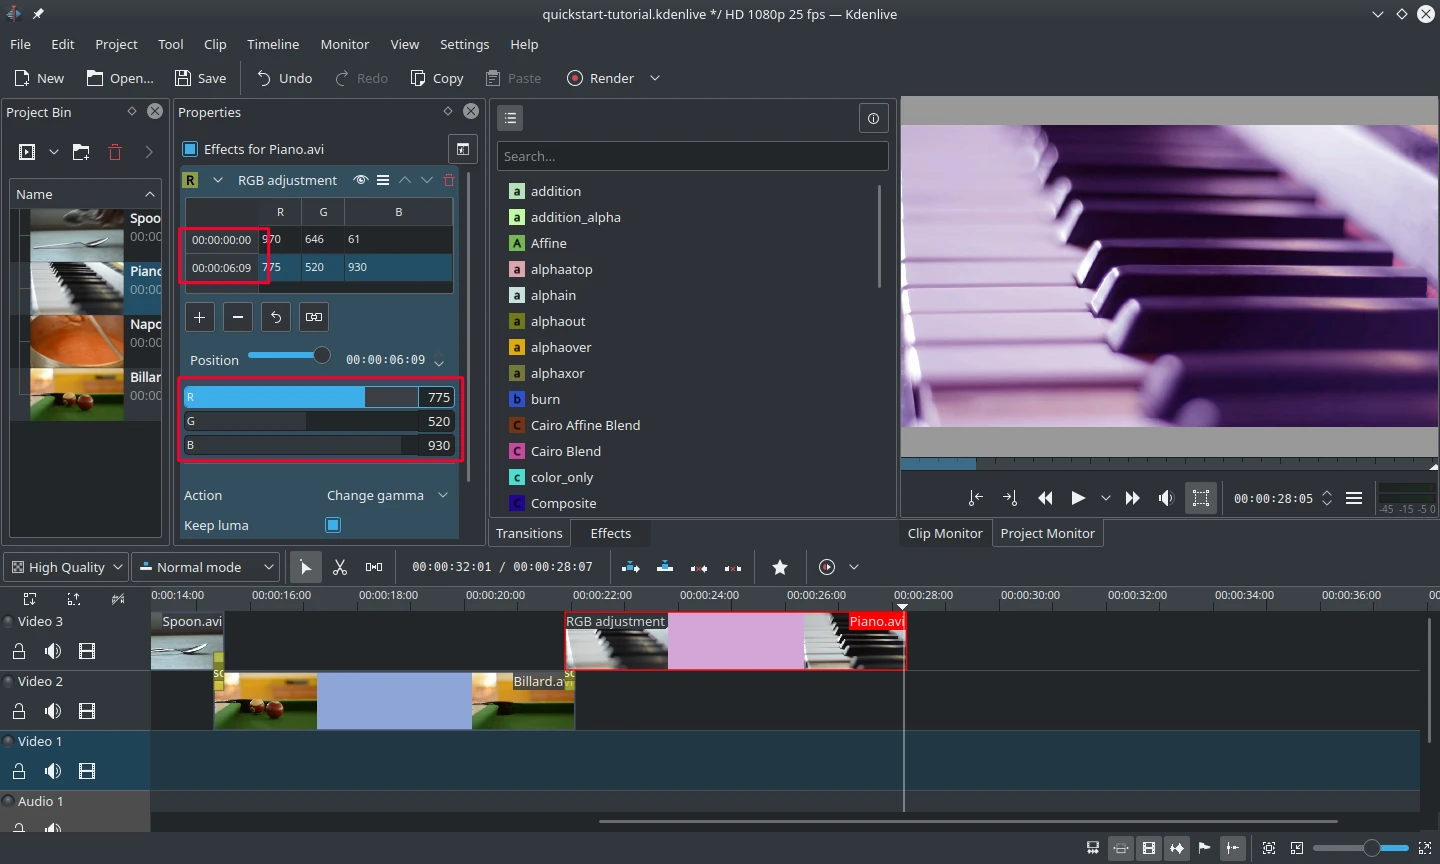Toggle Keep luma checkbox in RGB adjustment
Screen dimensions: 1440x864
333,524
